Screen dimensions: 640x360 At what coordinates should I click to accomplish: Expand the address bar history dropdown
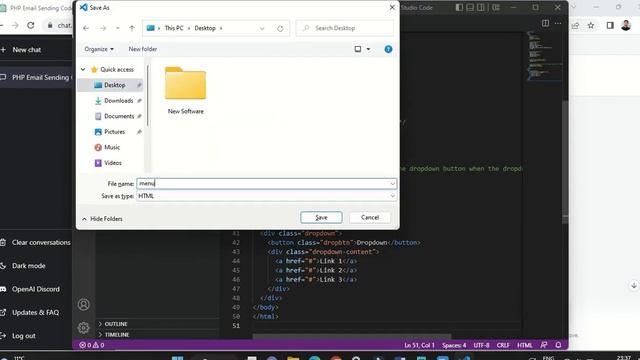[262, 28]
